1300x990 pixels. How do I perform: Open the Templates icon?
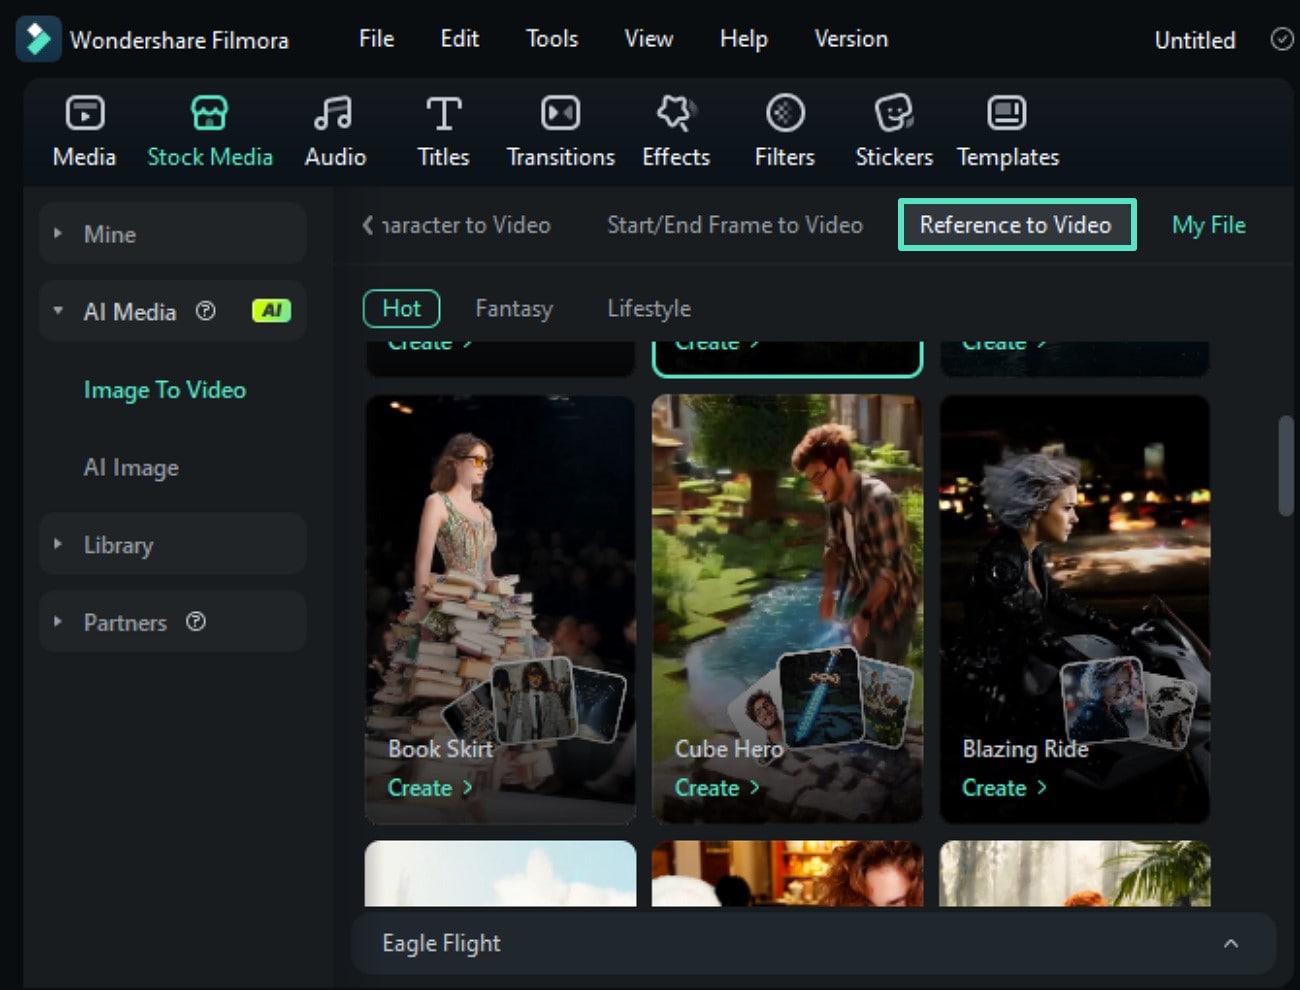point(1006,113)
